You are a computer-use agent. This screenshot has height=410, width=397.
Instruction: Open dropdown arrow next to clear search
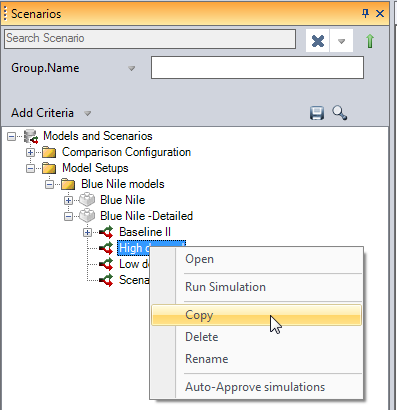(341, 41)
